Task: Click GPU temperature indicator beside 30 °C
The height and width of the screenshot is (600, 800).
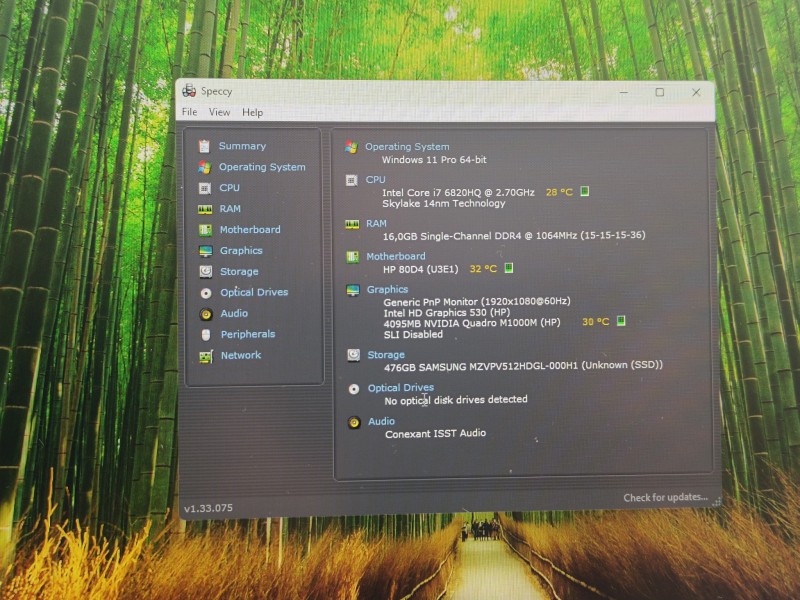Action: [x=621, y=320]
